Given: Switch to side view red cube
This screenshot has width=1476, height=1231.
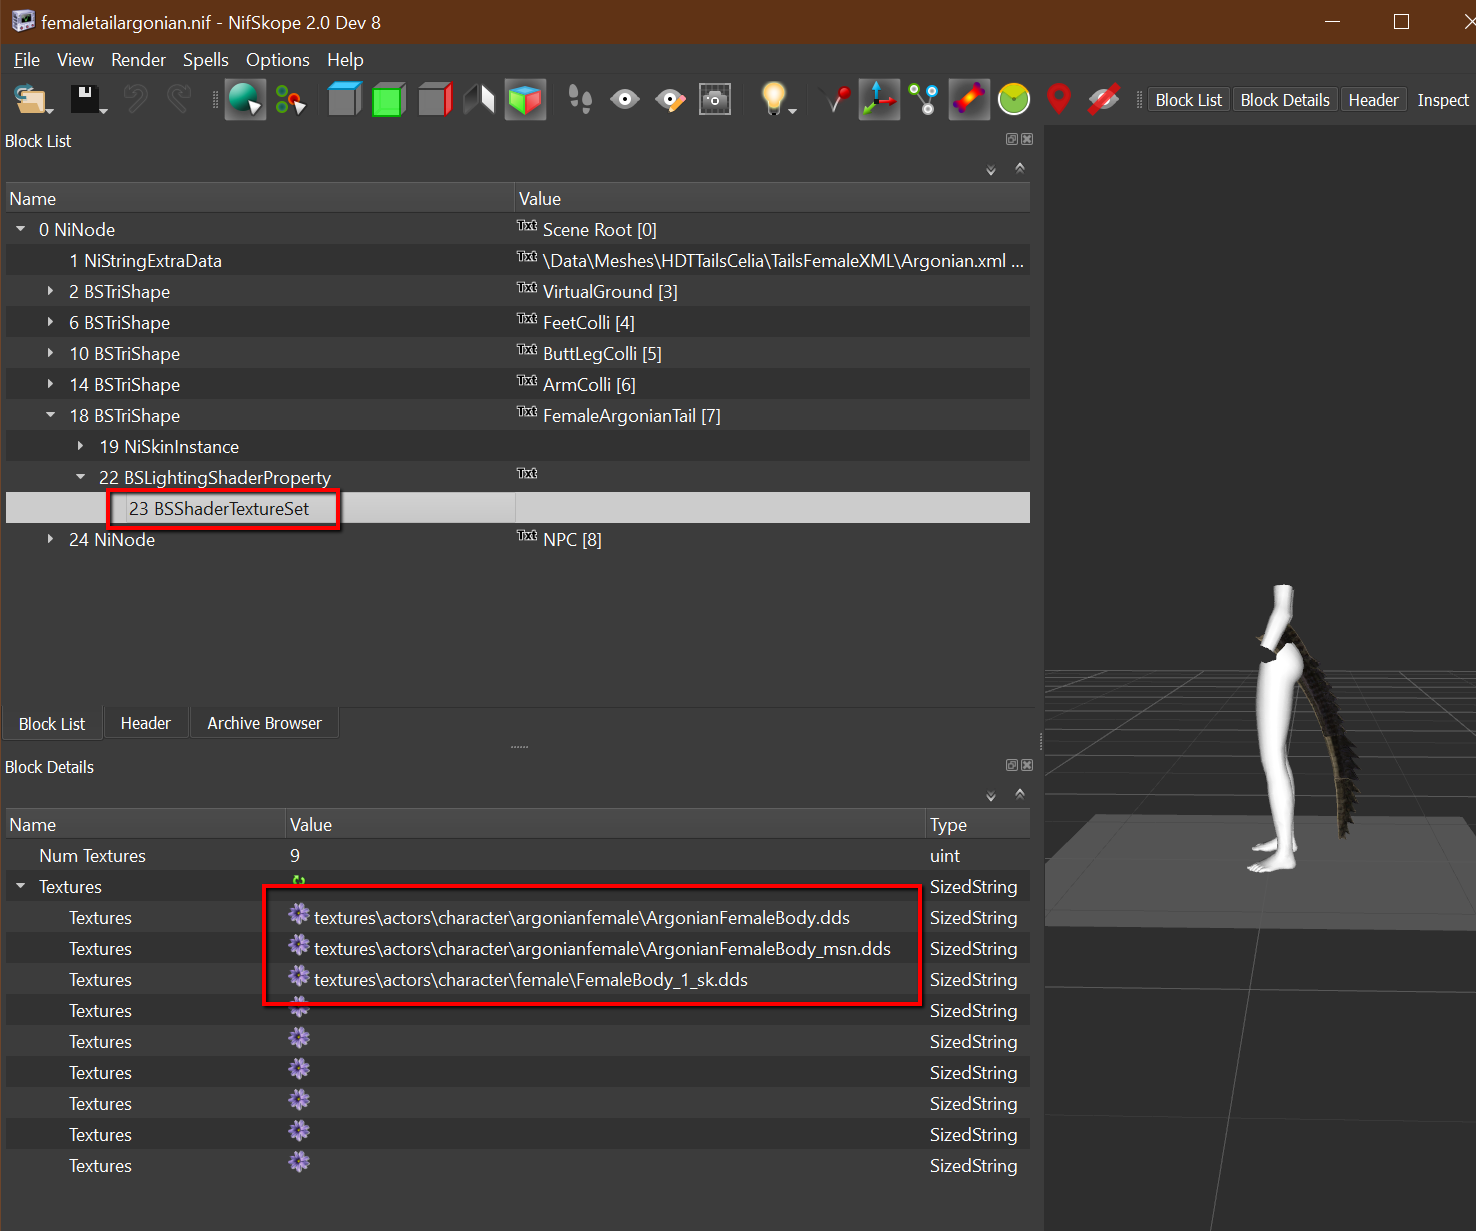Looking at the screenshot, I should (434, 99).
